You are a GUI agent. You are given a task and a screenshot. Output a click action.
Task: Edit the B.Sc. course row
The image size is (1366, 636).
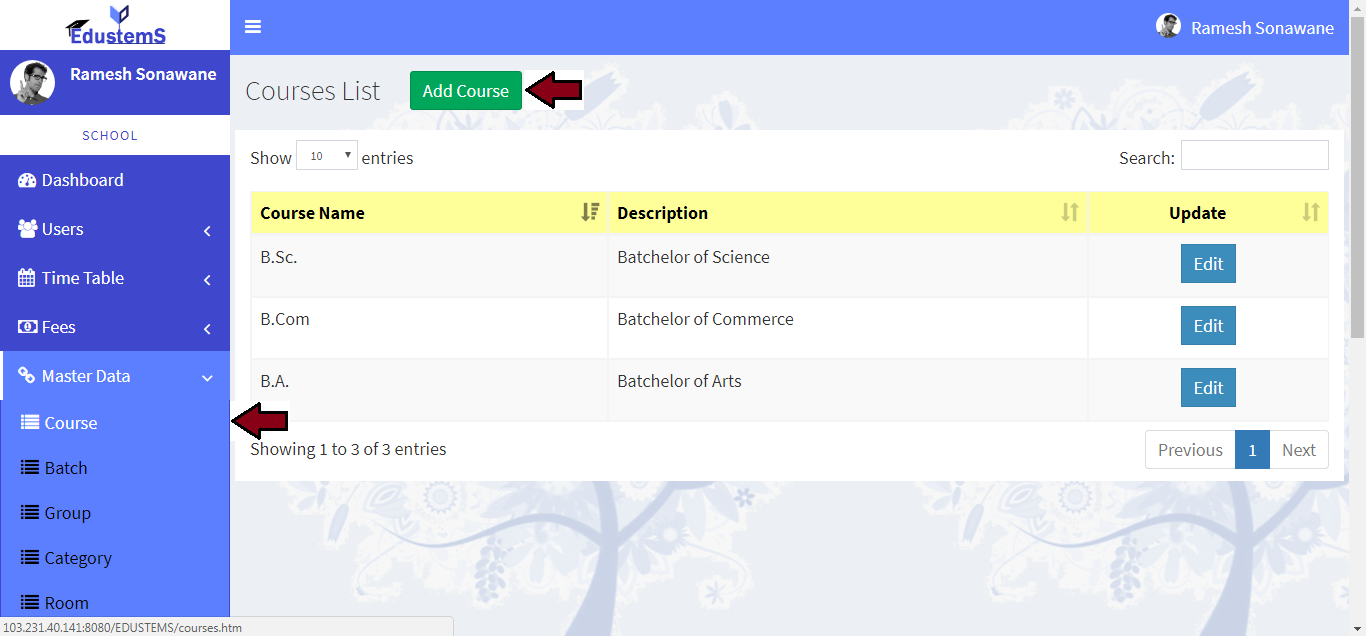click(x=1208, y=264)
